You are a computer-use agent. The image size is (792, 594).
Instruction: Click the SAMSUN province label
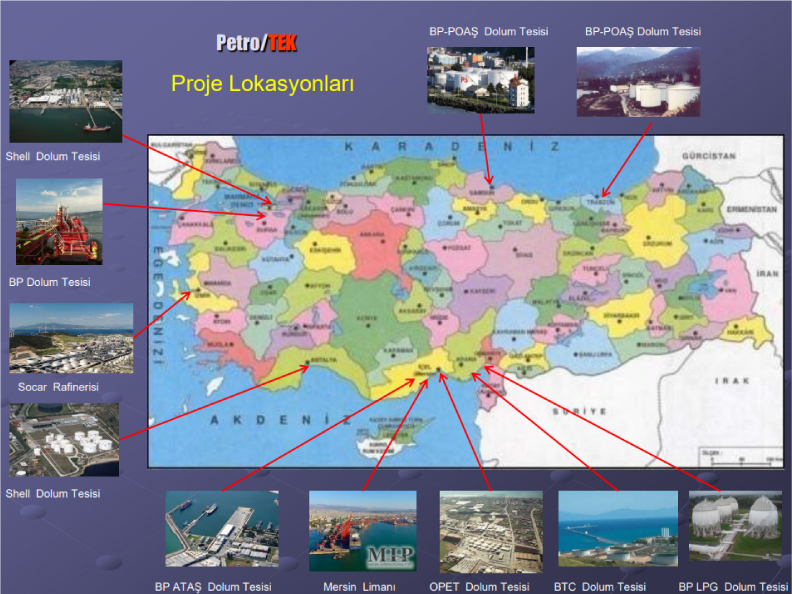(x=481, y=193)
